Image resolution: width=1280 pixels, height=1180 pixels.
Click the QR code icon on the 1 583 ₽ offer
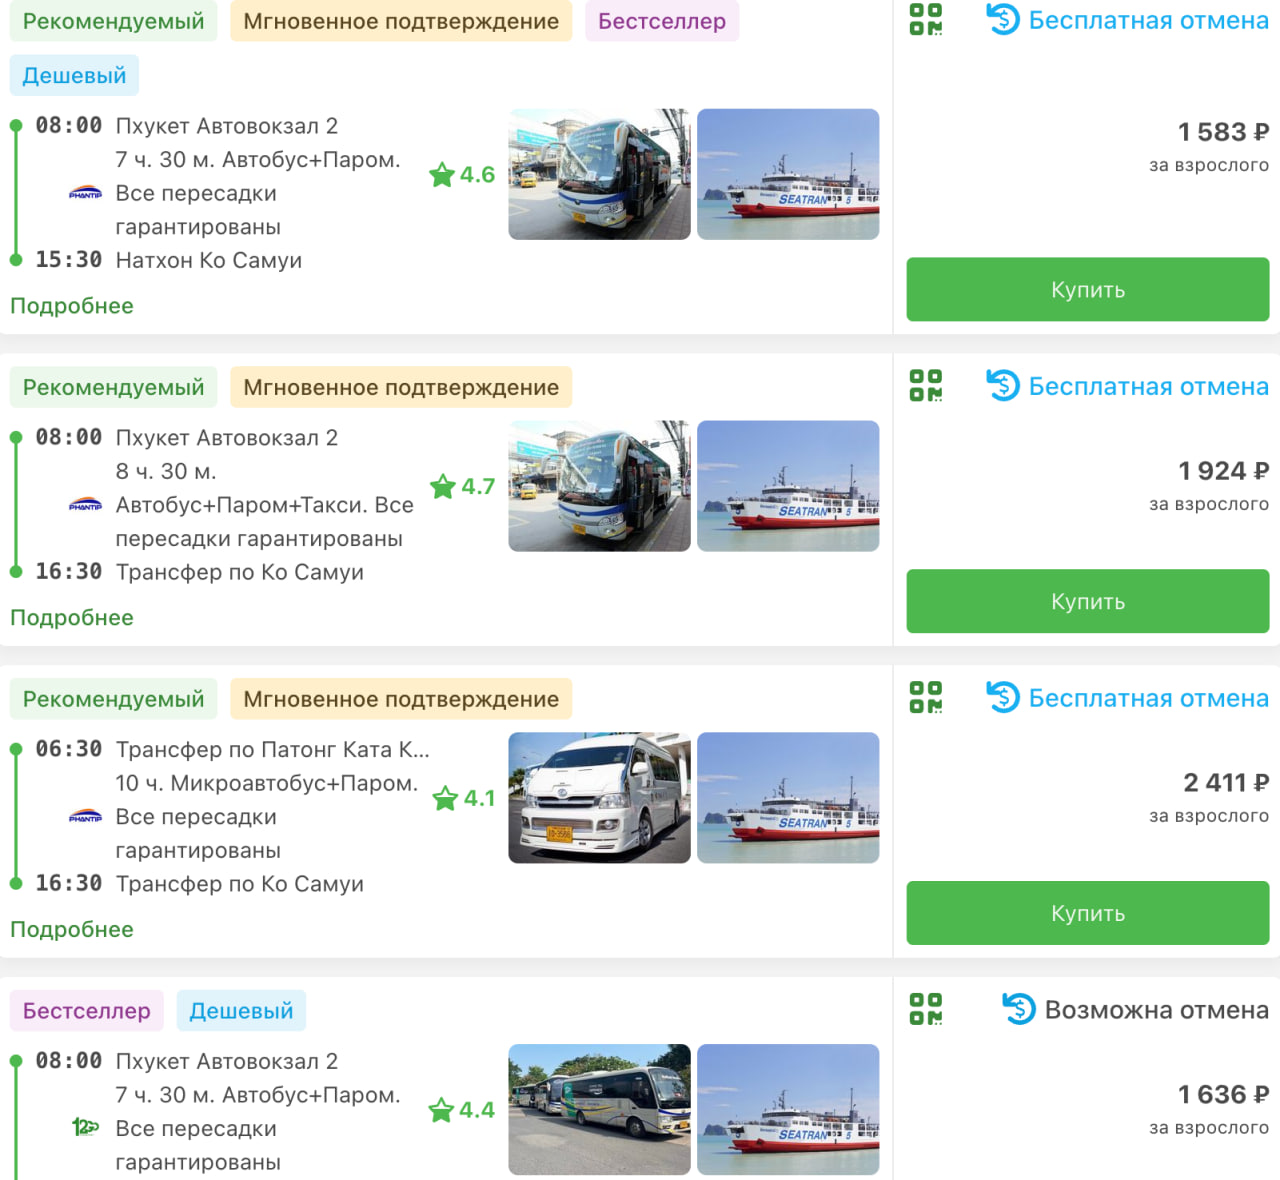(x=925, y=19)
